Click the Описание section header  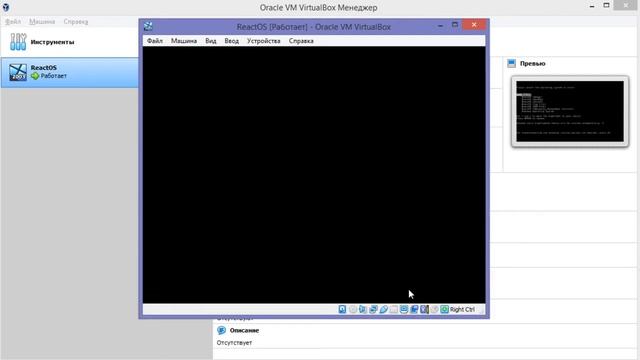tap(244, 330)
